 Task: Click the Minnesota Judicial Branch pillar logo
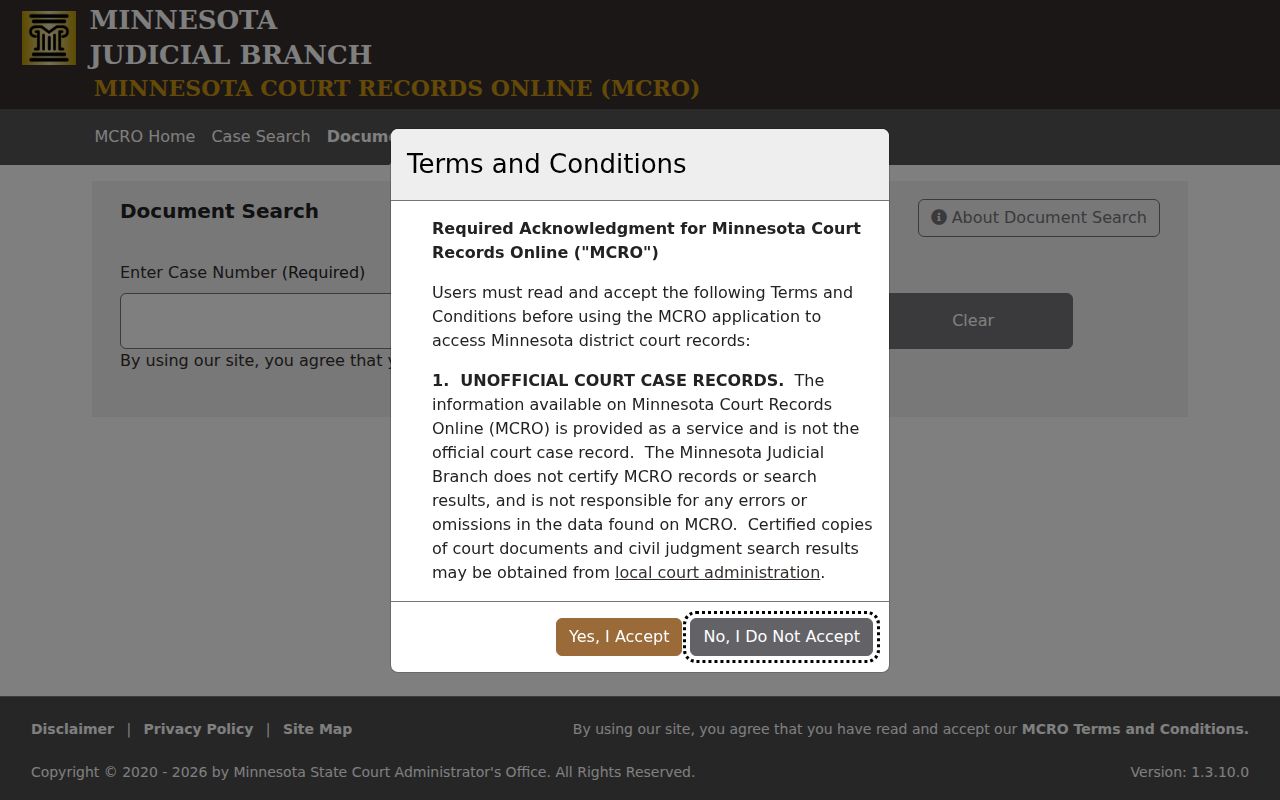tap(49, 38)
